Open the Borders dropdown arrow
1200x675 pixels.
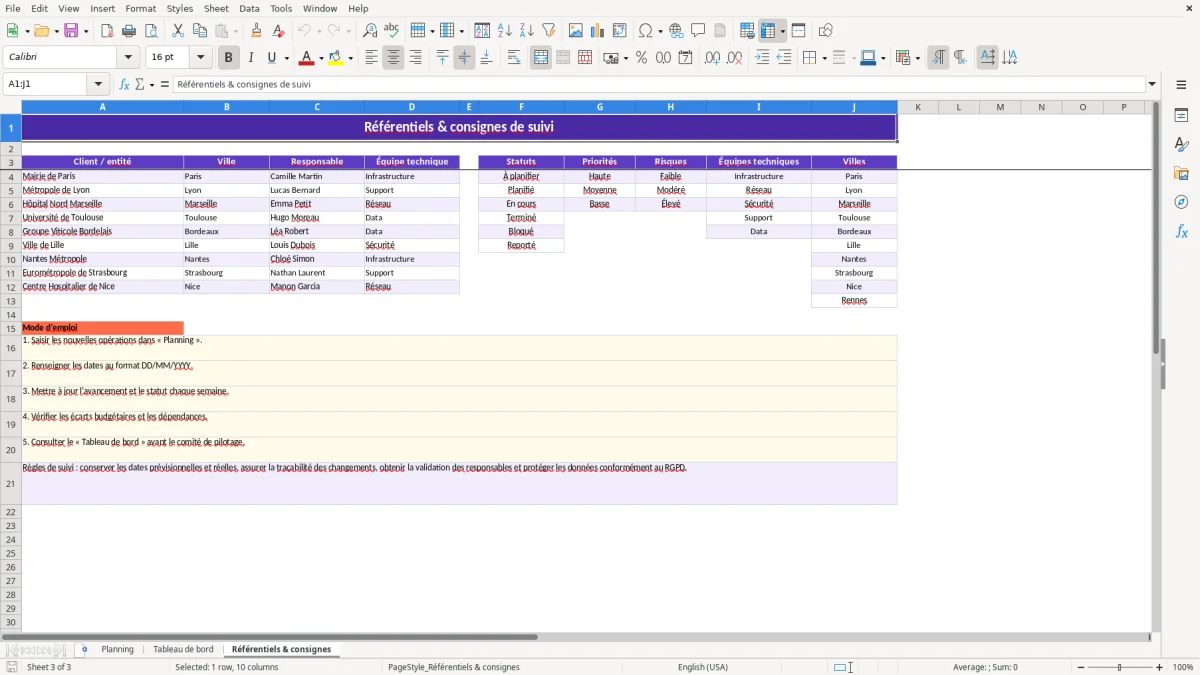click(824, 58)
